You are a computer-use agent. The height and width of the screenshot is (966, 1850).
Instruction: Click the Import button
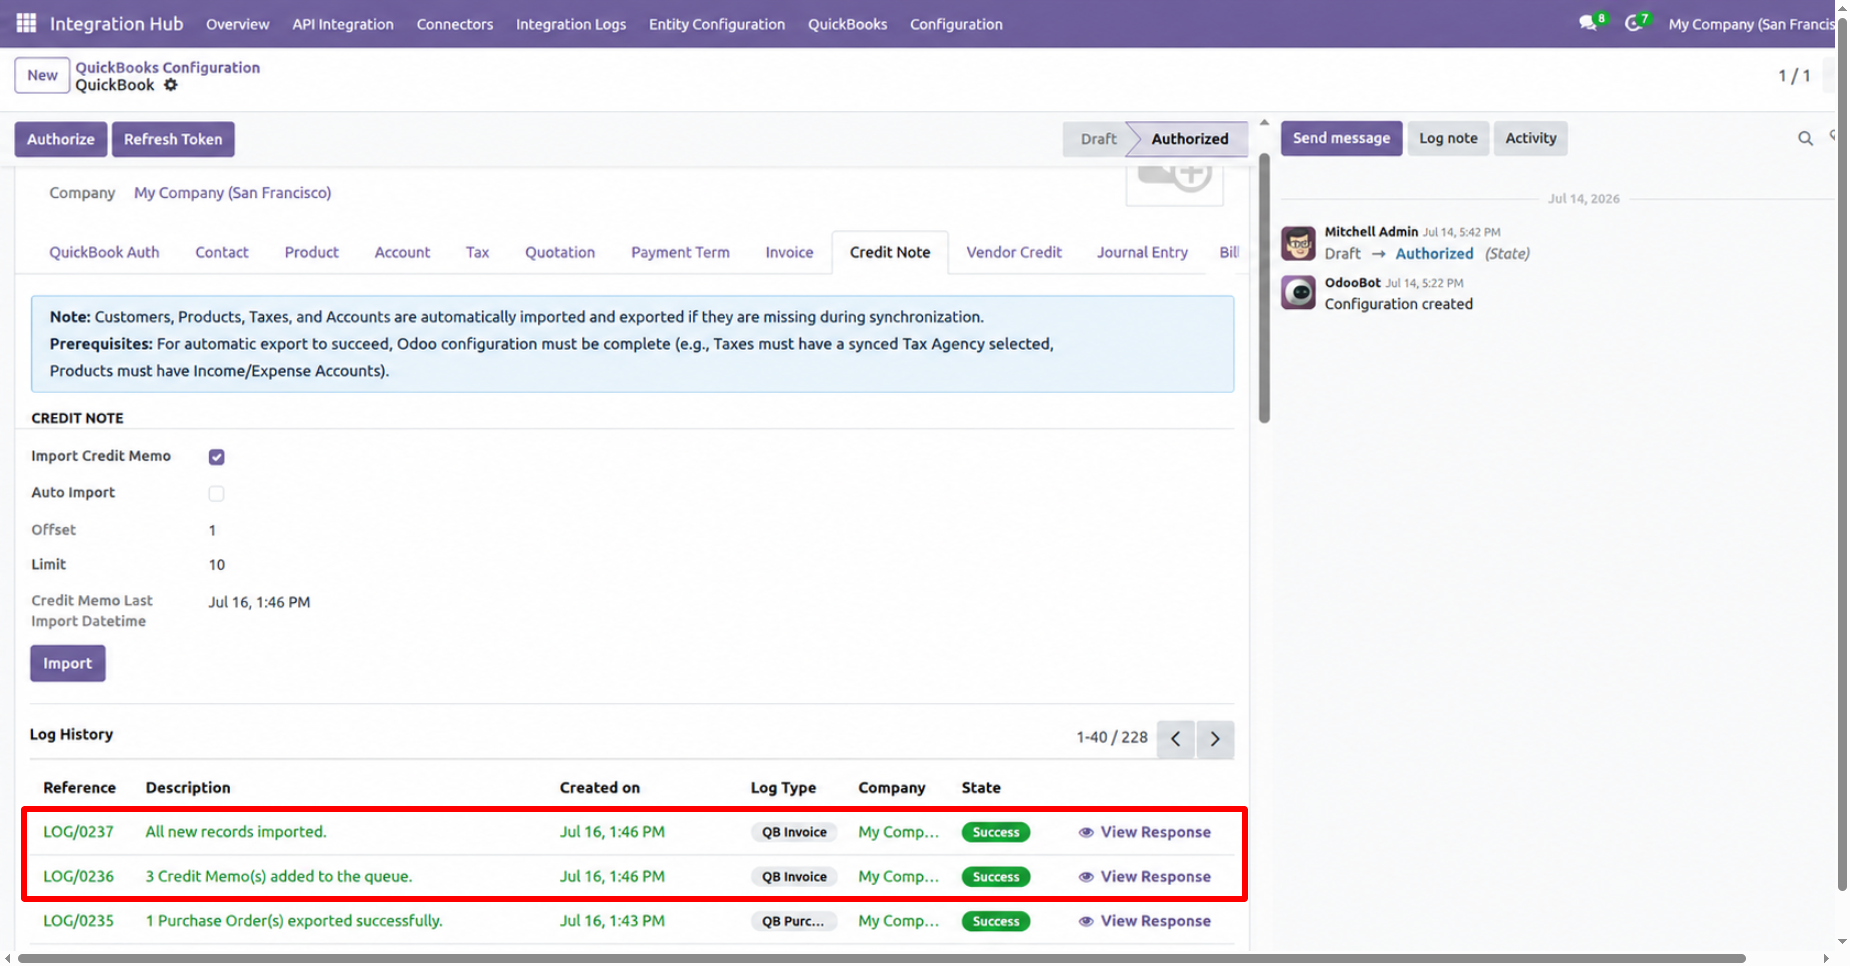pos(68,663)
